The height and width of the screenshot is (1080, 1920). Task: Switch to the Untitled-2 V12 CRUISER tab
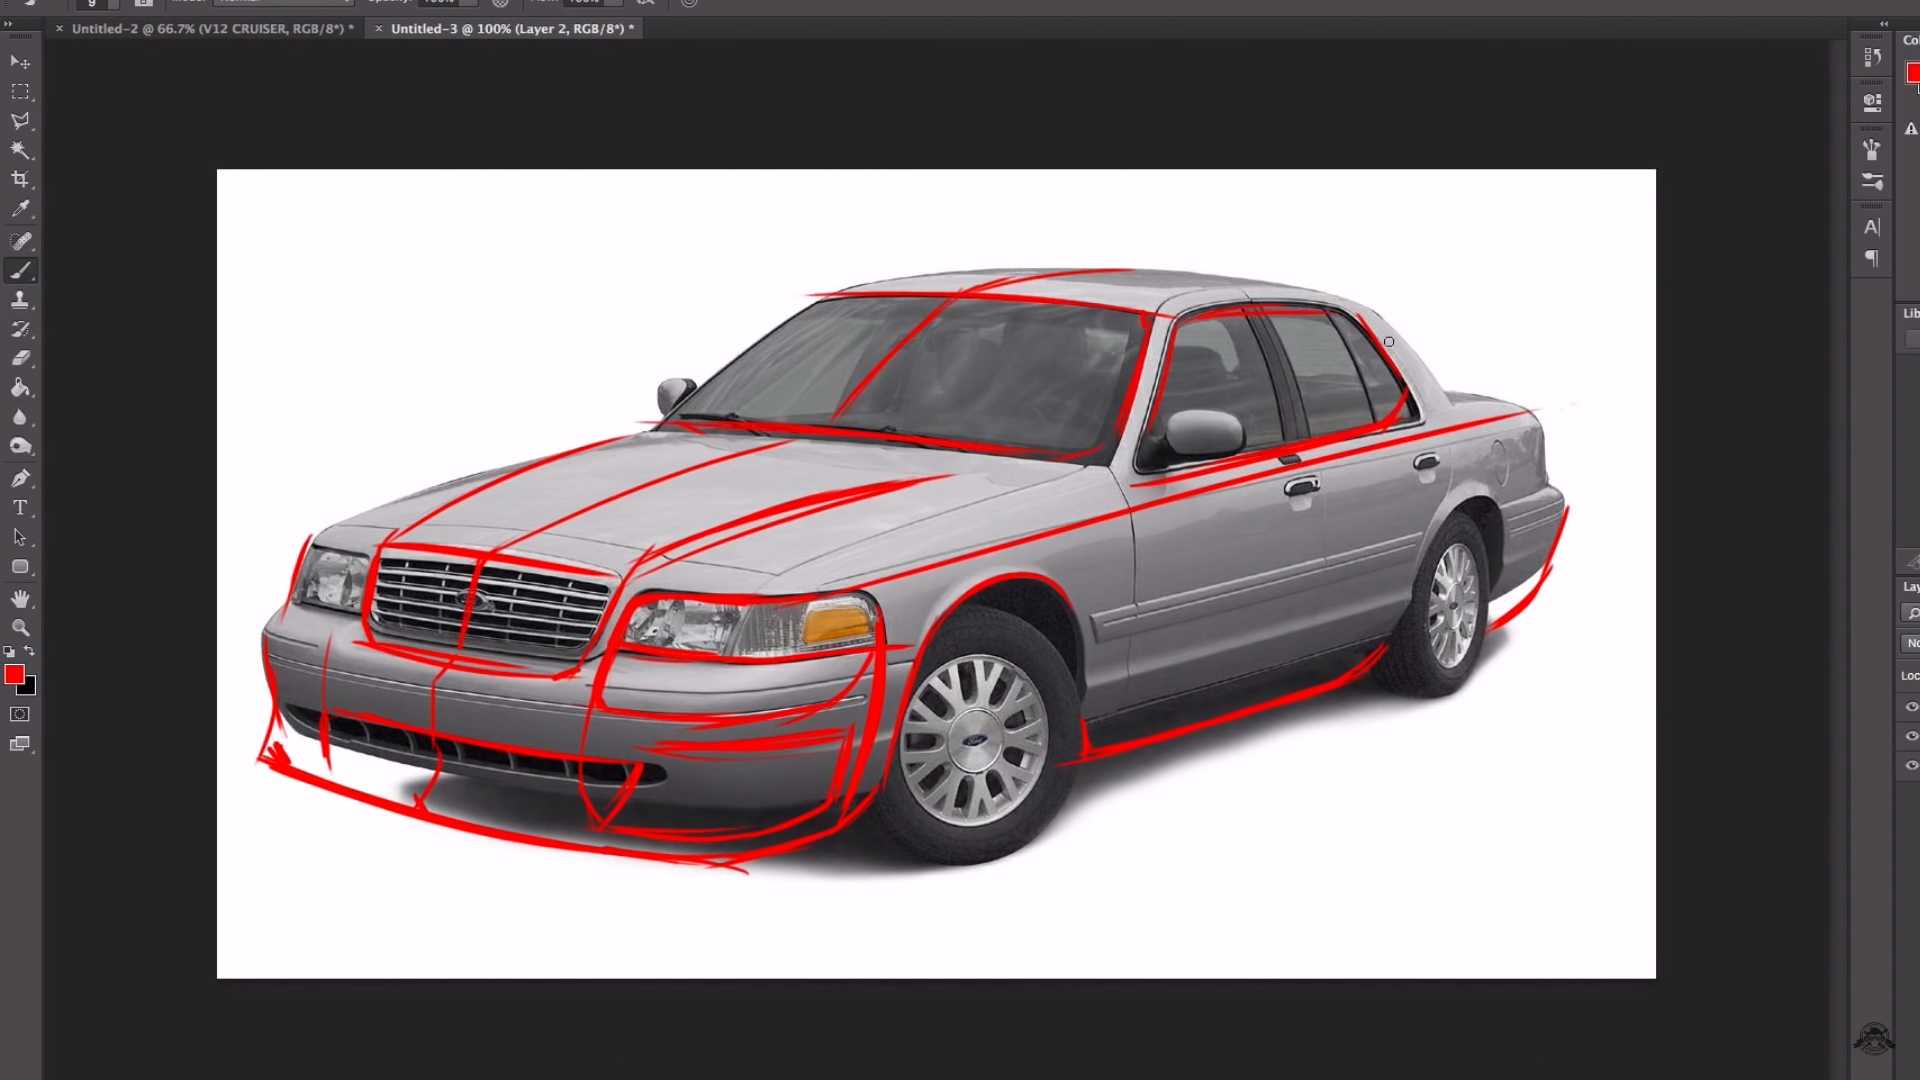click(x=212, y=29)
